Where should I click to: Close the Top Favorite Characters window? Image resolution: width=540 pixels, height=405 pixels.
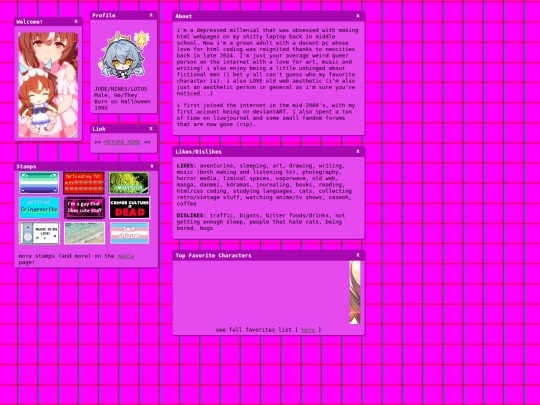358,255
